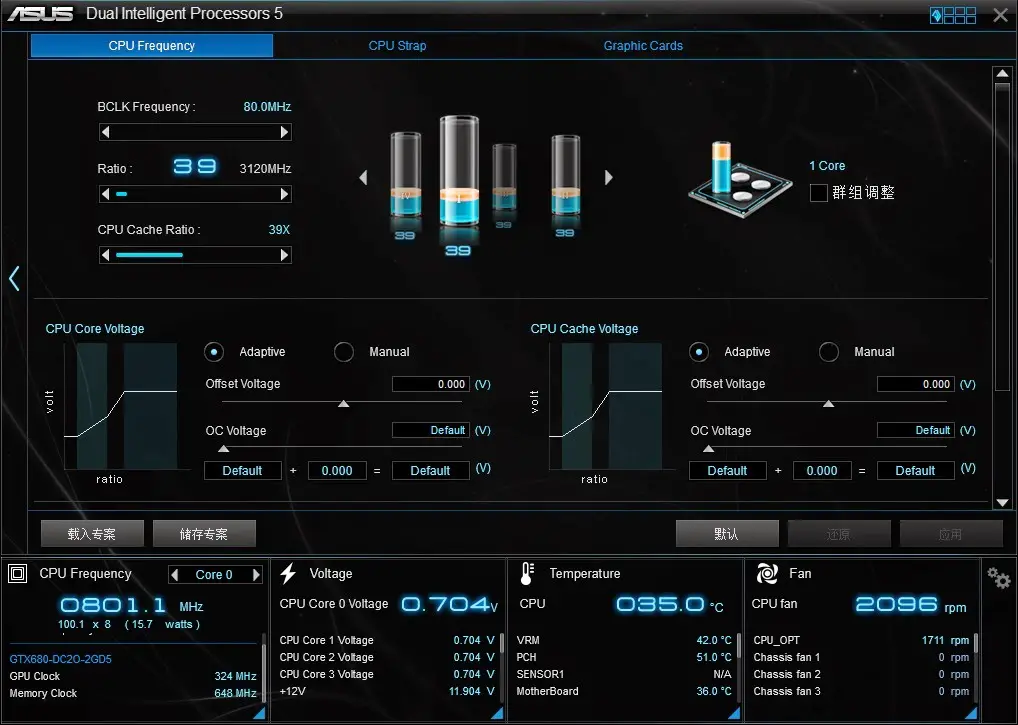This screenshot has height=725, width=1018.
Task: Expand the Voltage panel using its corner triangle
Action: pos(497,713)
